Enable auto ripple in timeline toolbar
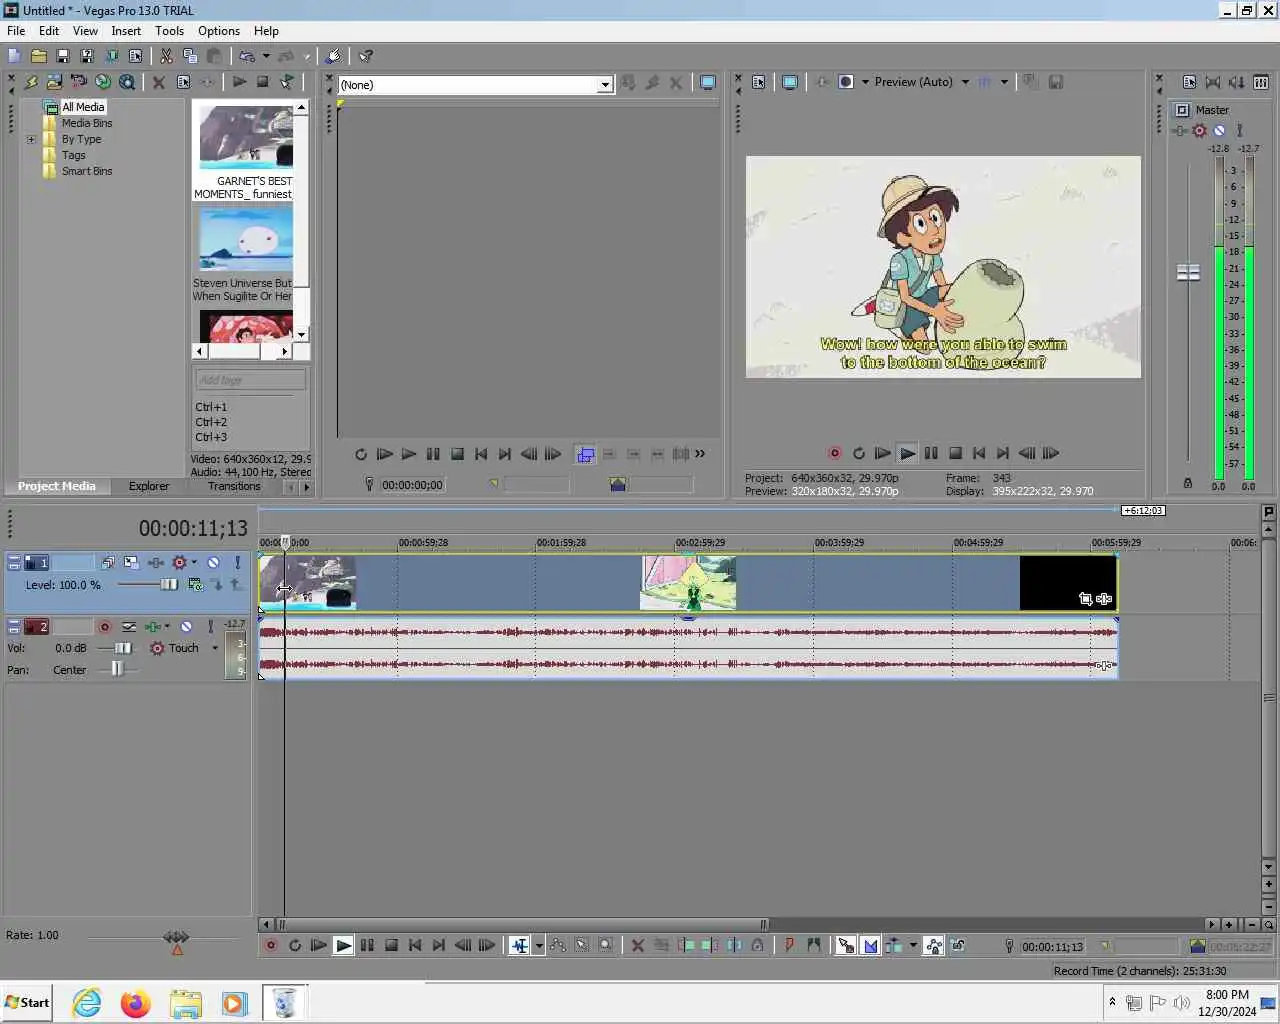The height and width of the screenshot is (1024, 1280). [x=893, y=945]
